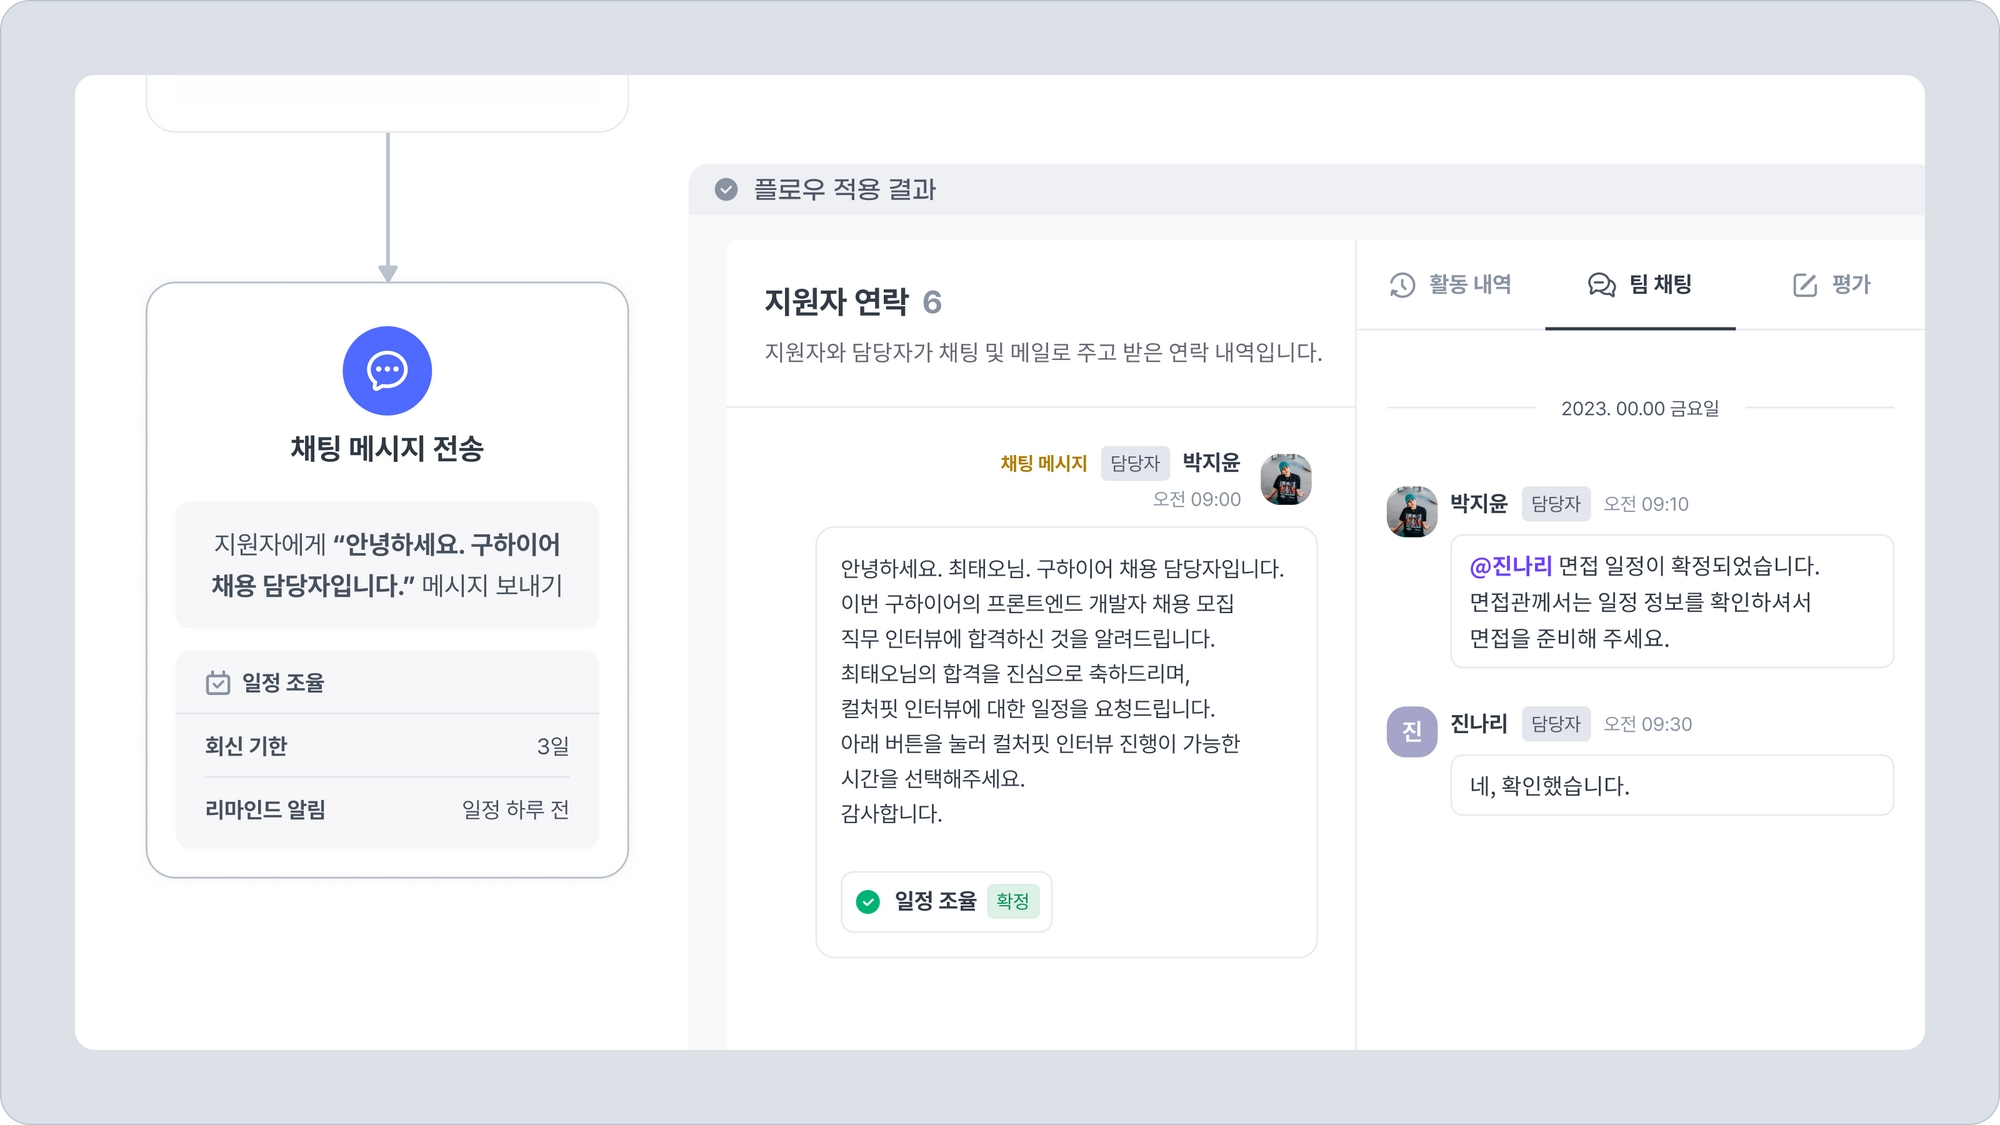Switch to the 평가 tab
This screenshot has width=2000, height=1125.
(x=1832, y=285)
